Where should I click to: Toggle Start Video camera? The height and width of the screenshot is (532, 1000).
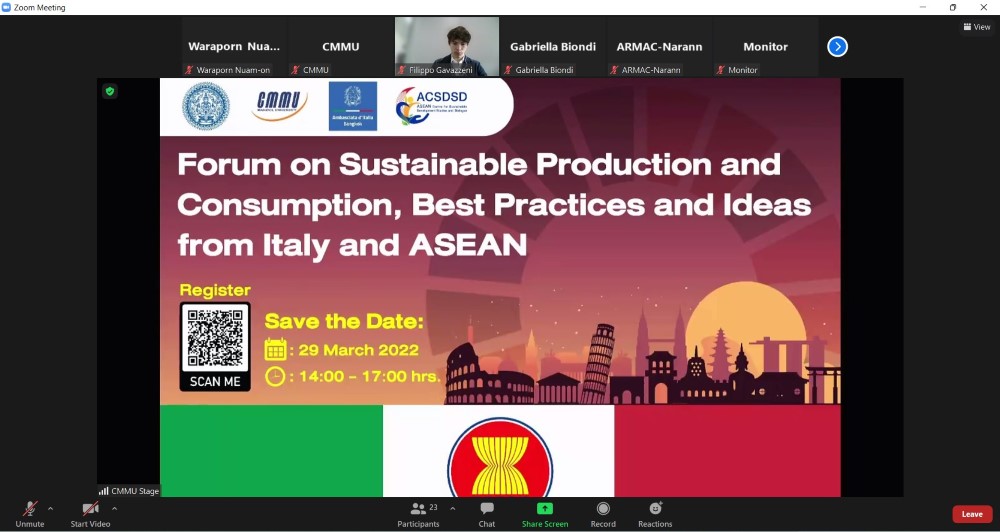click(x=90, y=510)
